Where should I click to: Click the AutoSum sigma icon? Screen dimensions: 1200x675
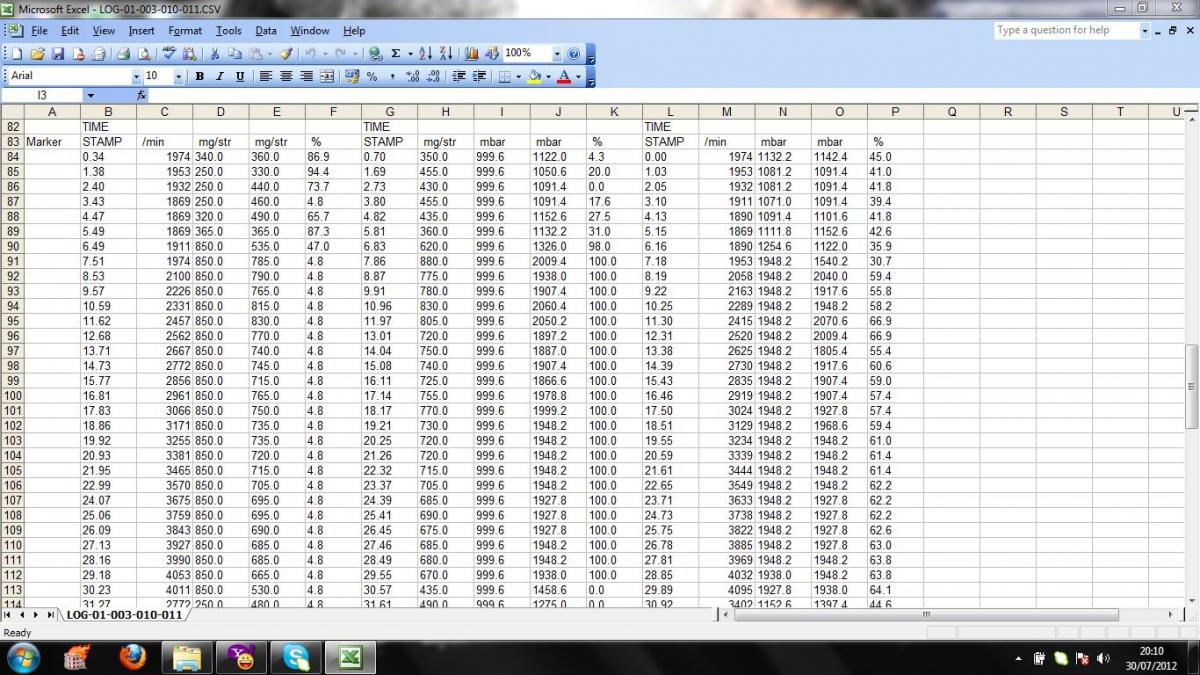pos(396,53)
